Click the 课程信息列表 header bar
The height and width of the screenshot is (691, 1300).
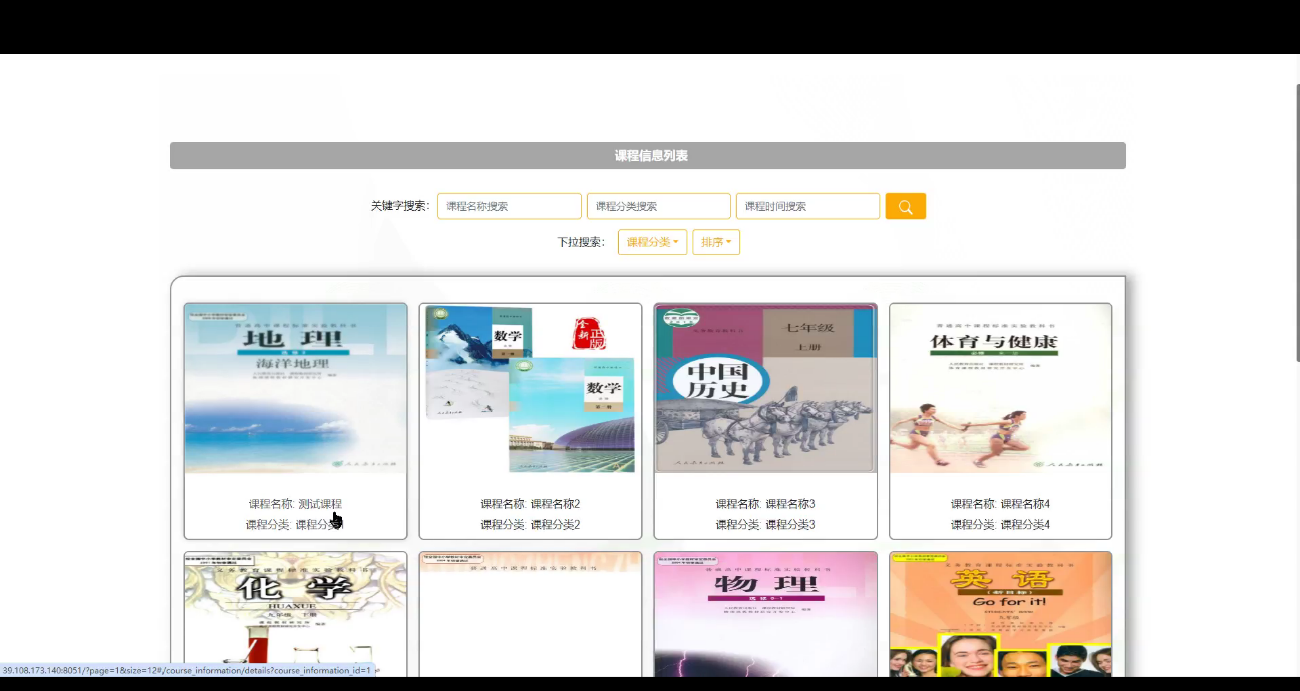click(x=648, y=156)
